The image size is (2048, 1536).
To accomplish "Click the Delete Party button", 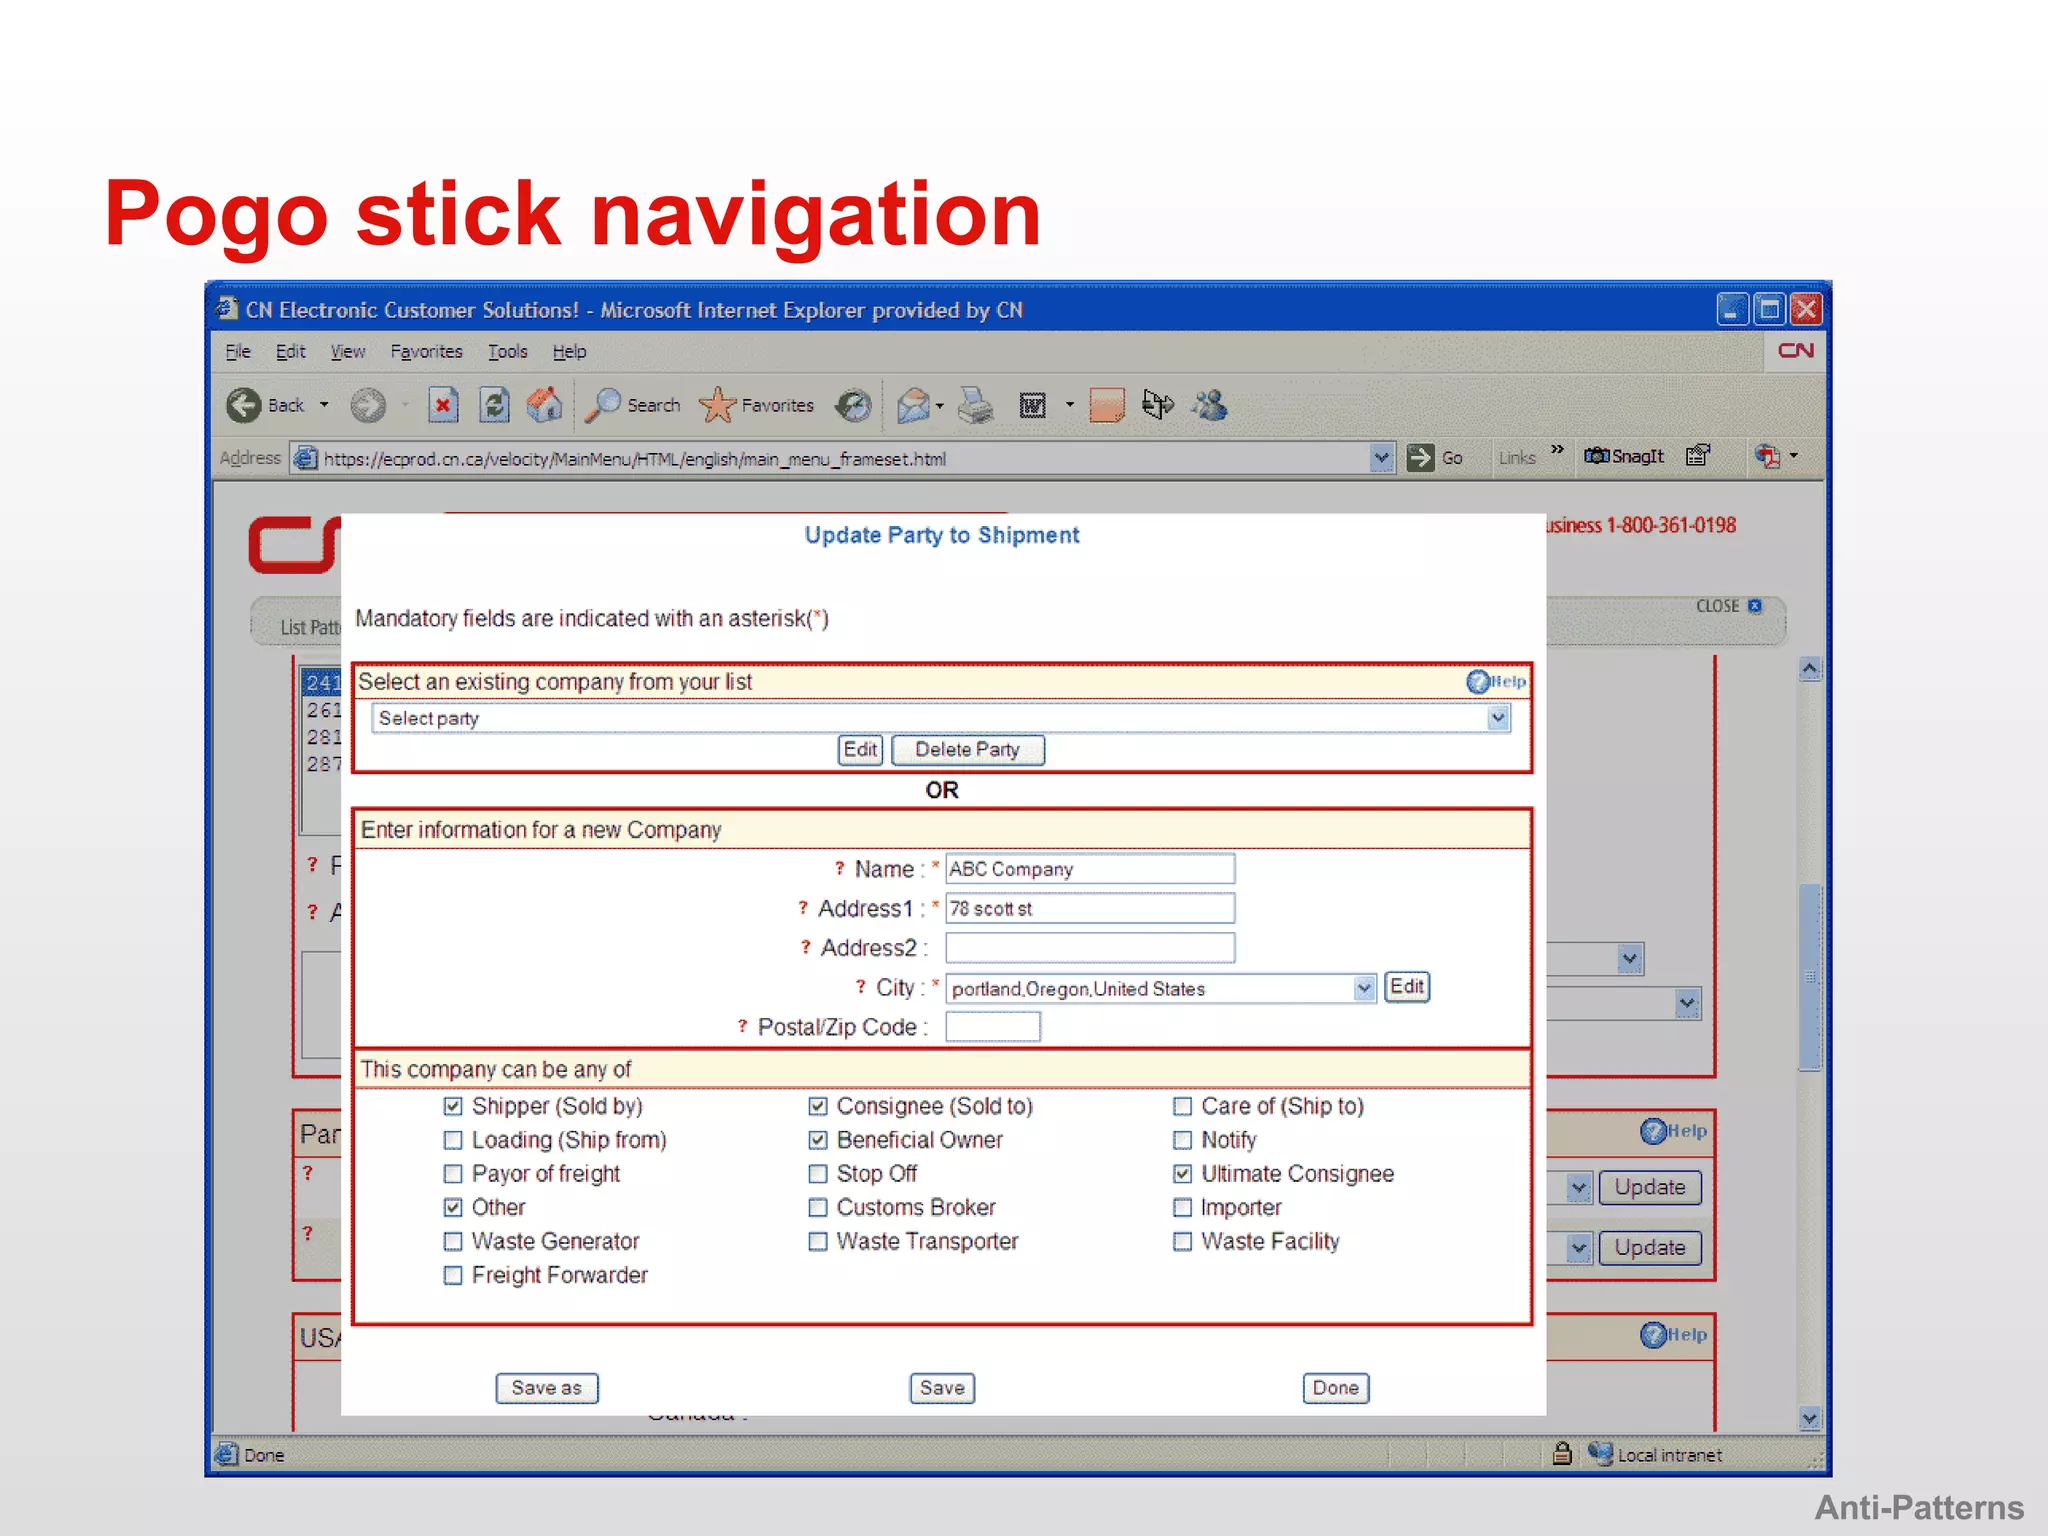I will coord(967,750).
